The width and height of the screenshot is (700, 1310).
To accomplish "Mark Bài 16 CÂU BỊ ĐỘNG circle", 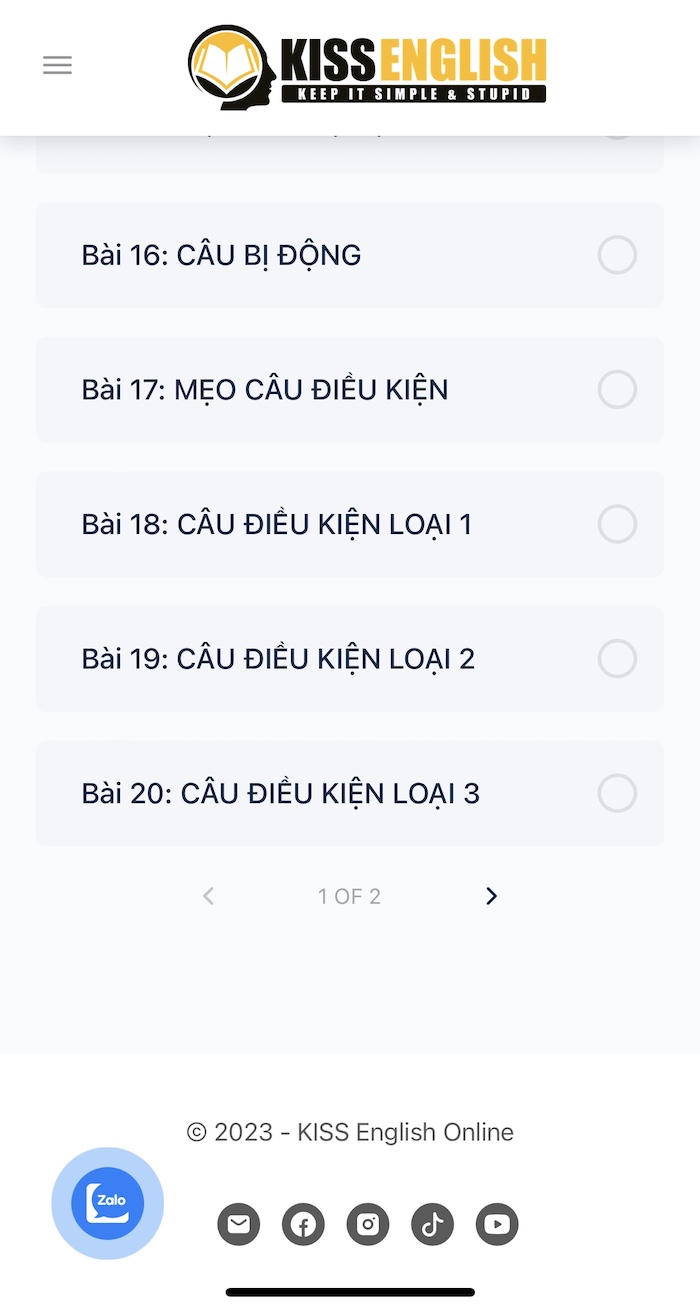I will coord(617,255).
